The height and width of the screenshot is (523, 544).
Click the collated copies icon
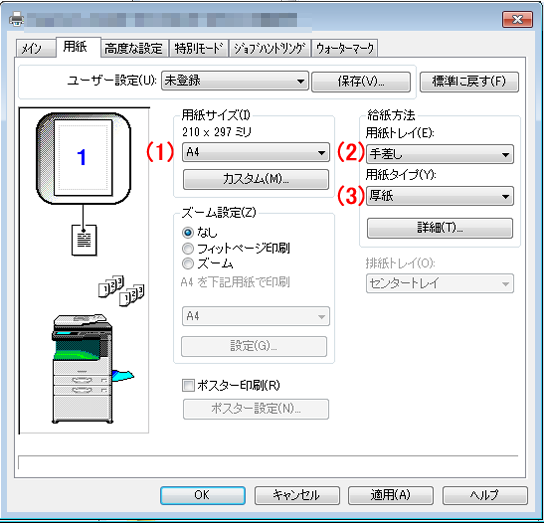[121, 291]
